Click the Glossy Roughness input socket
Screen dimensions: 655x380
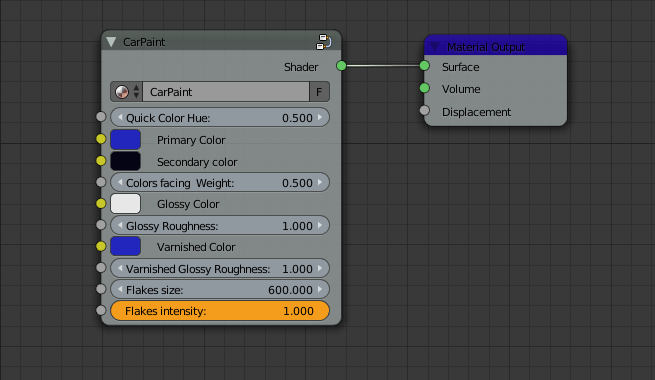[101, 225]
